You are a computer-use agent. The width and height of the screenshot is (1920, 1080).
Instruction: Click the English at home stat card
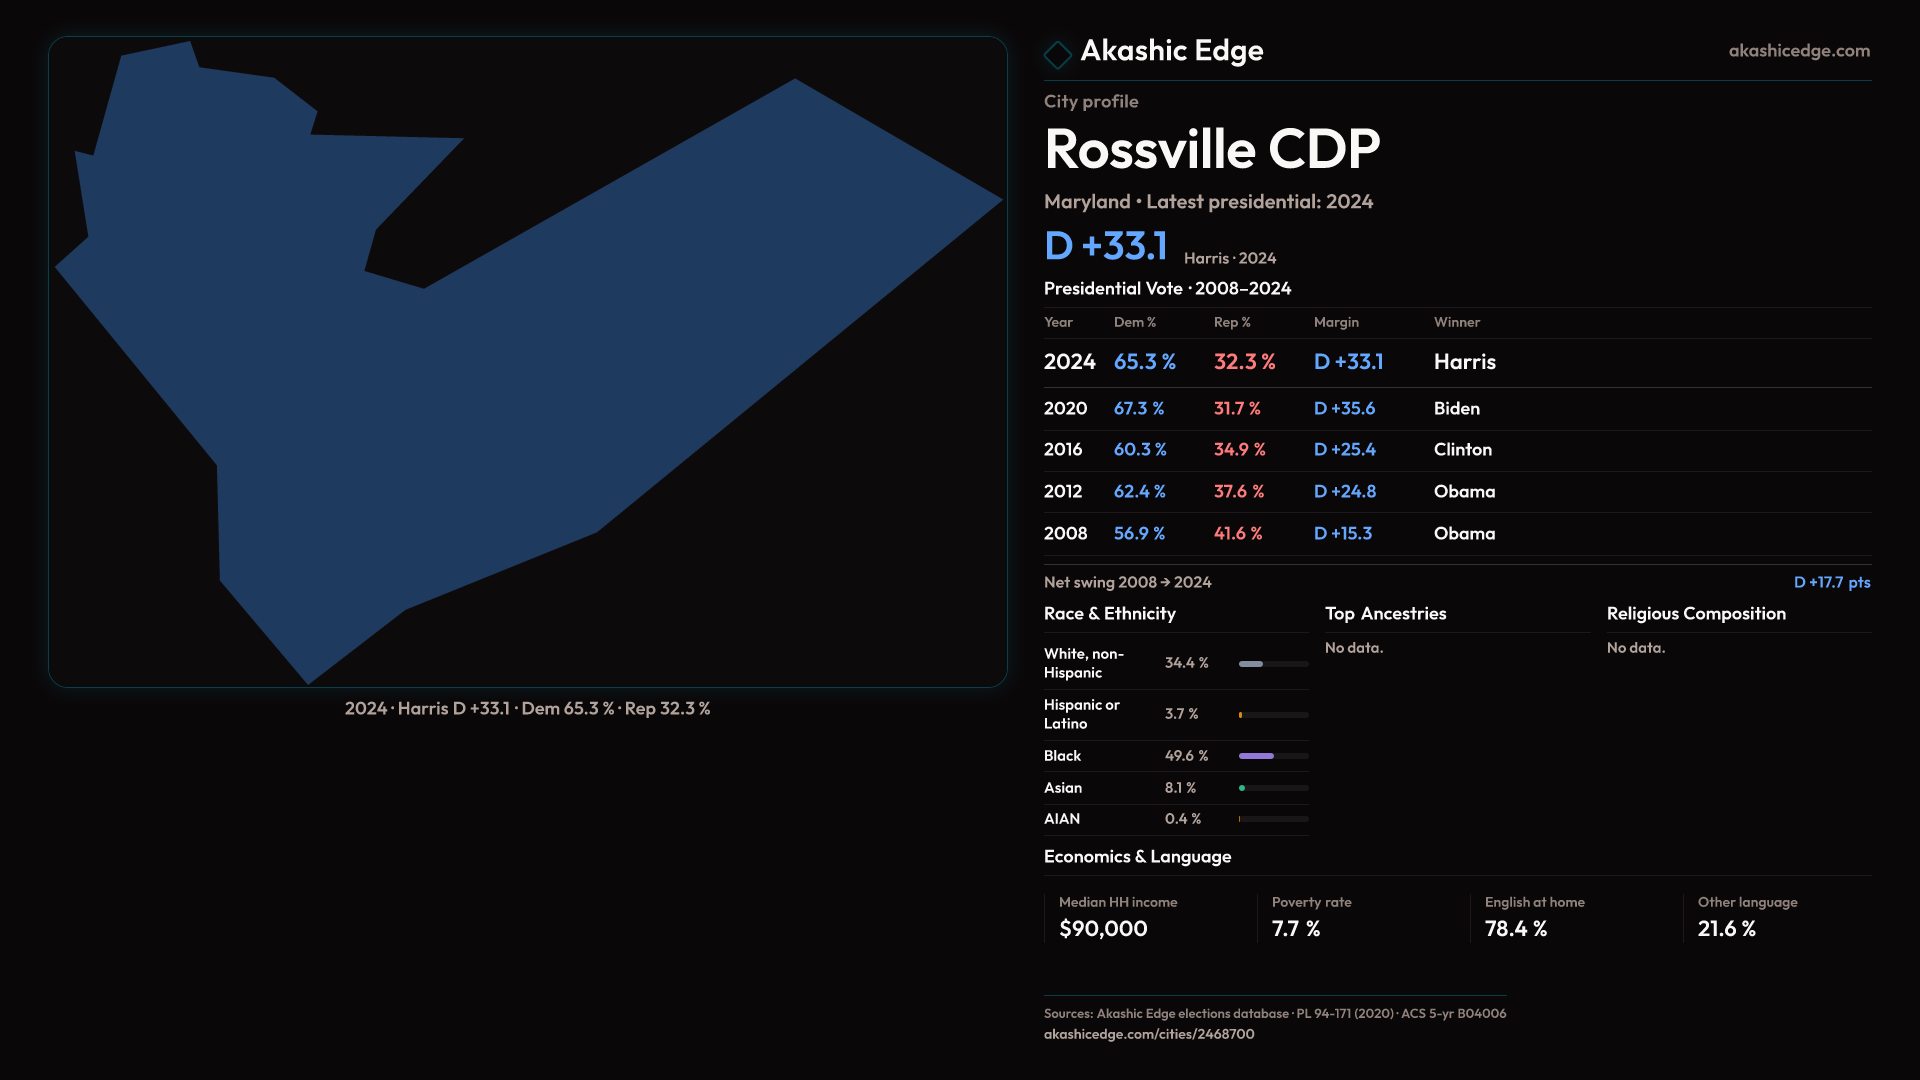(x=1534, y=917)
